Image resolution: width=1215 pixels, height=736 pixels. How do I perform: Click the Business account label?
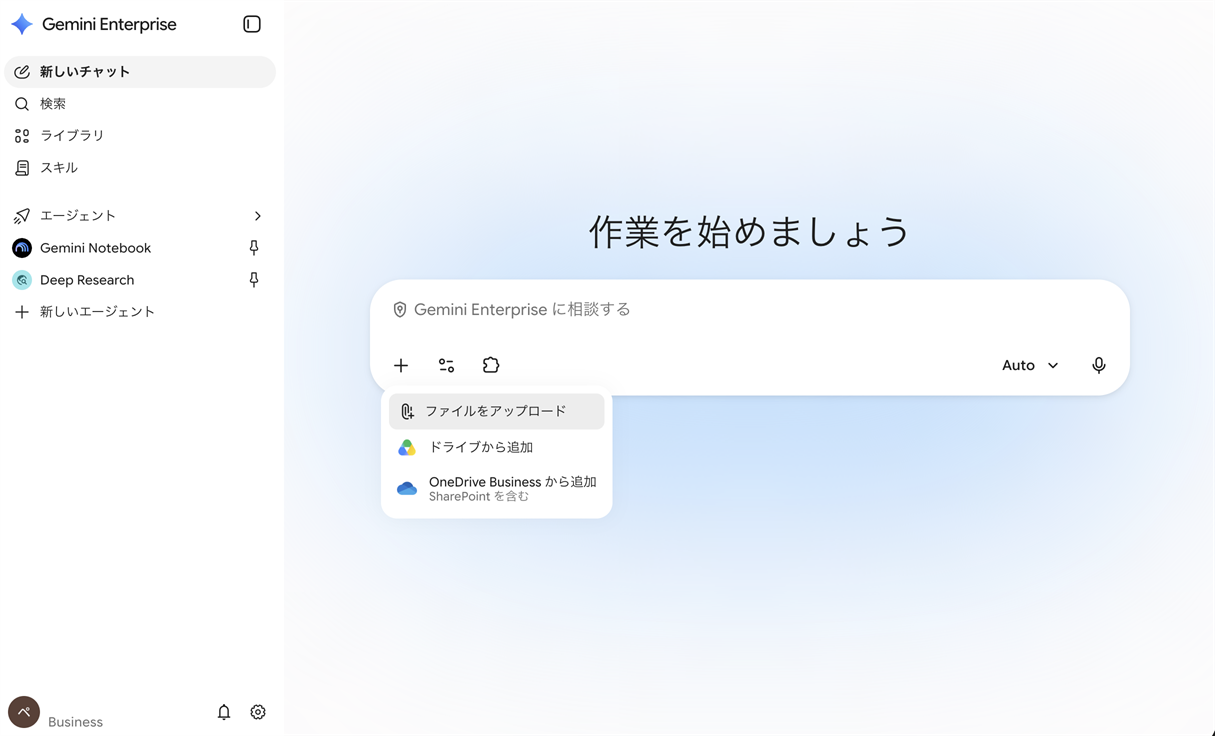coord(75,722)
